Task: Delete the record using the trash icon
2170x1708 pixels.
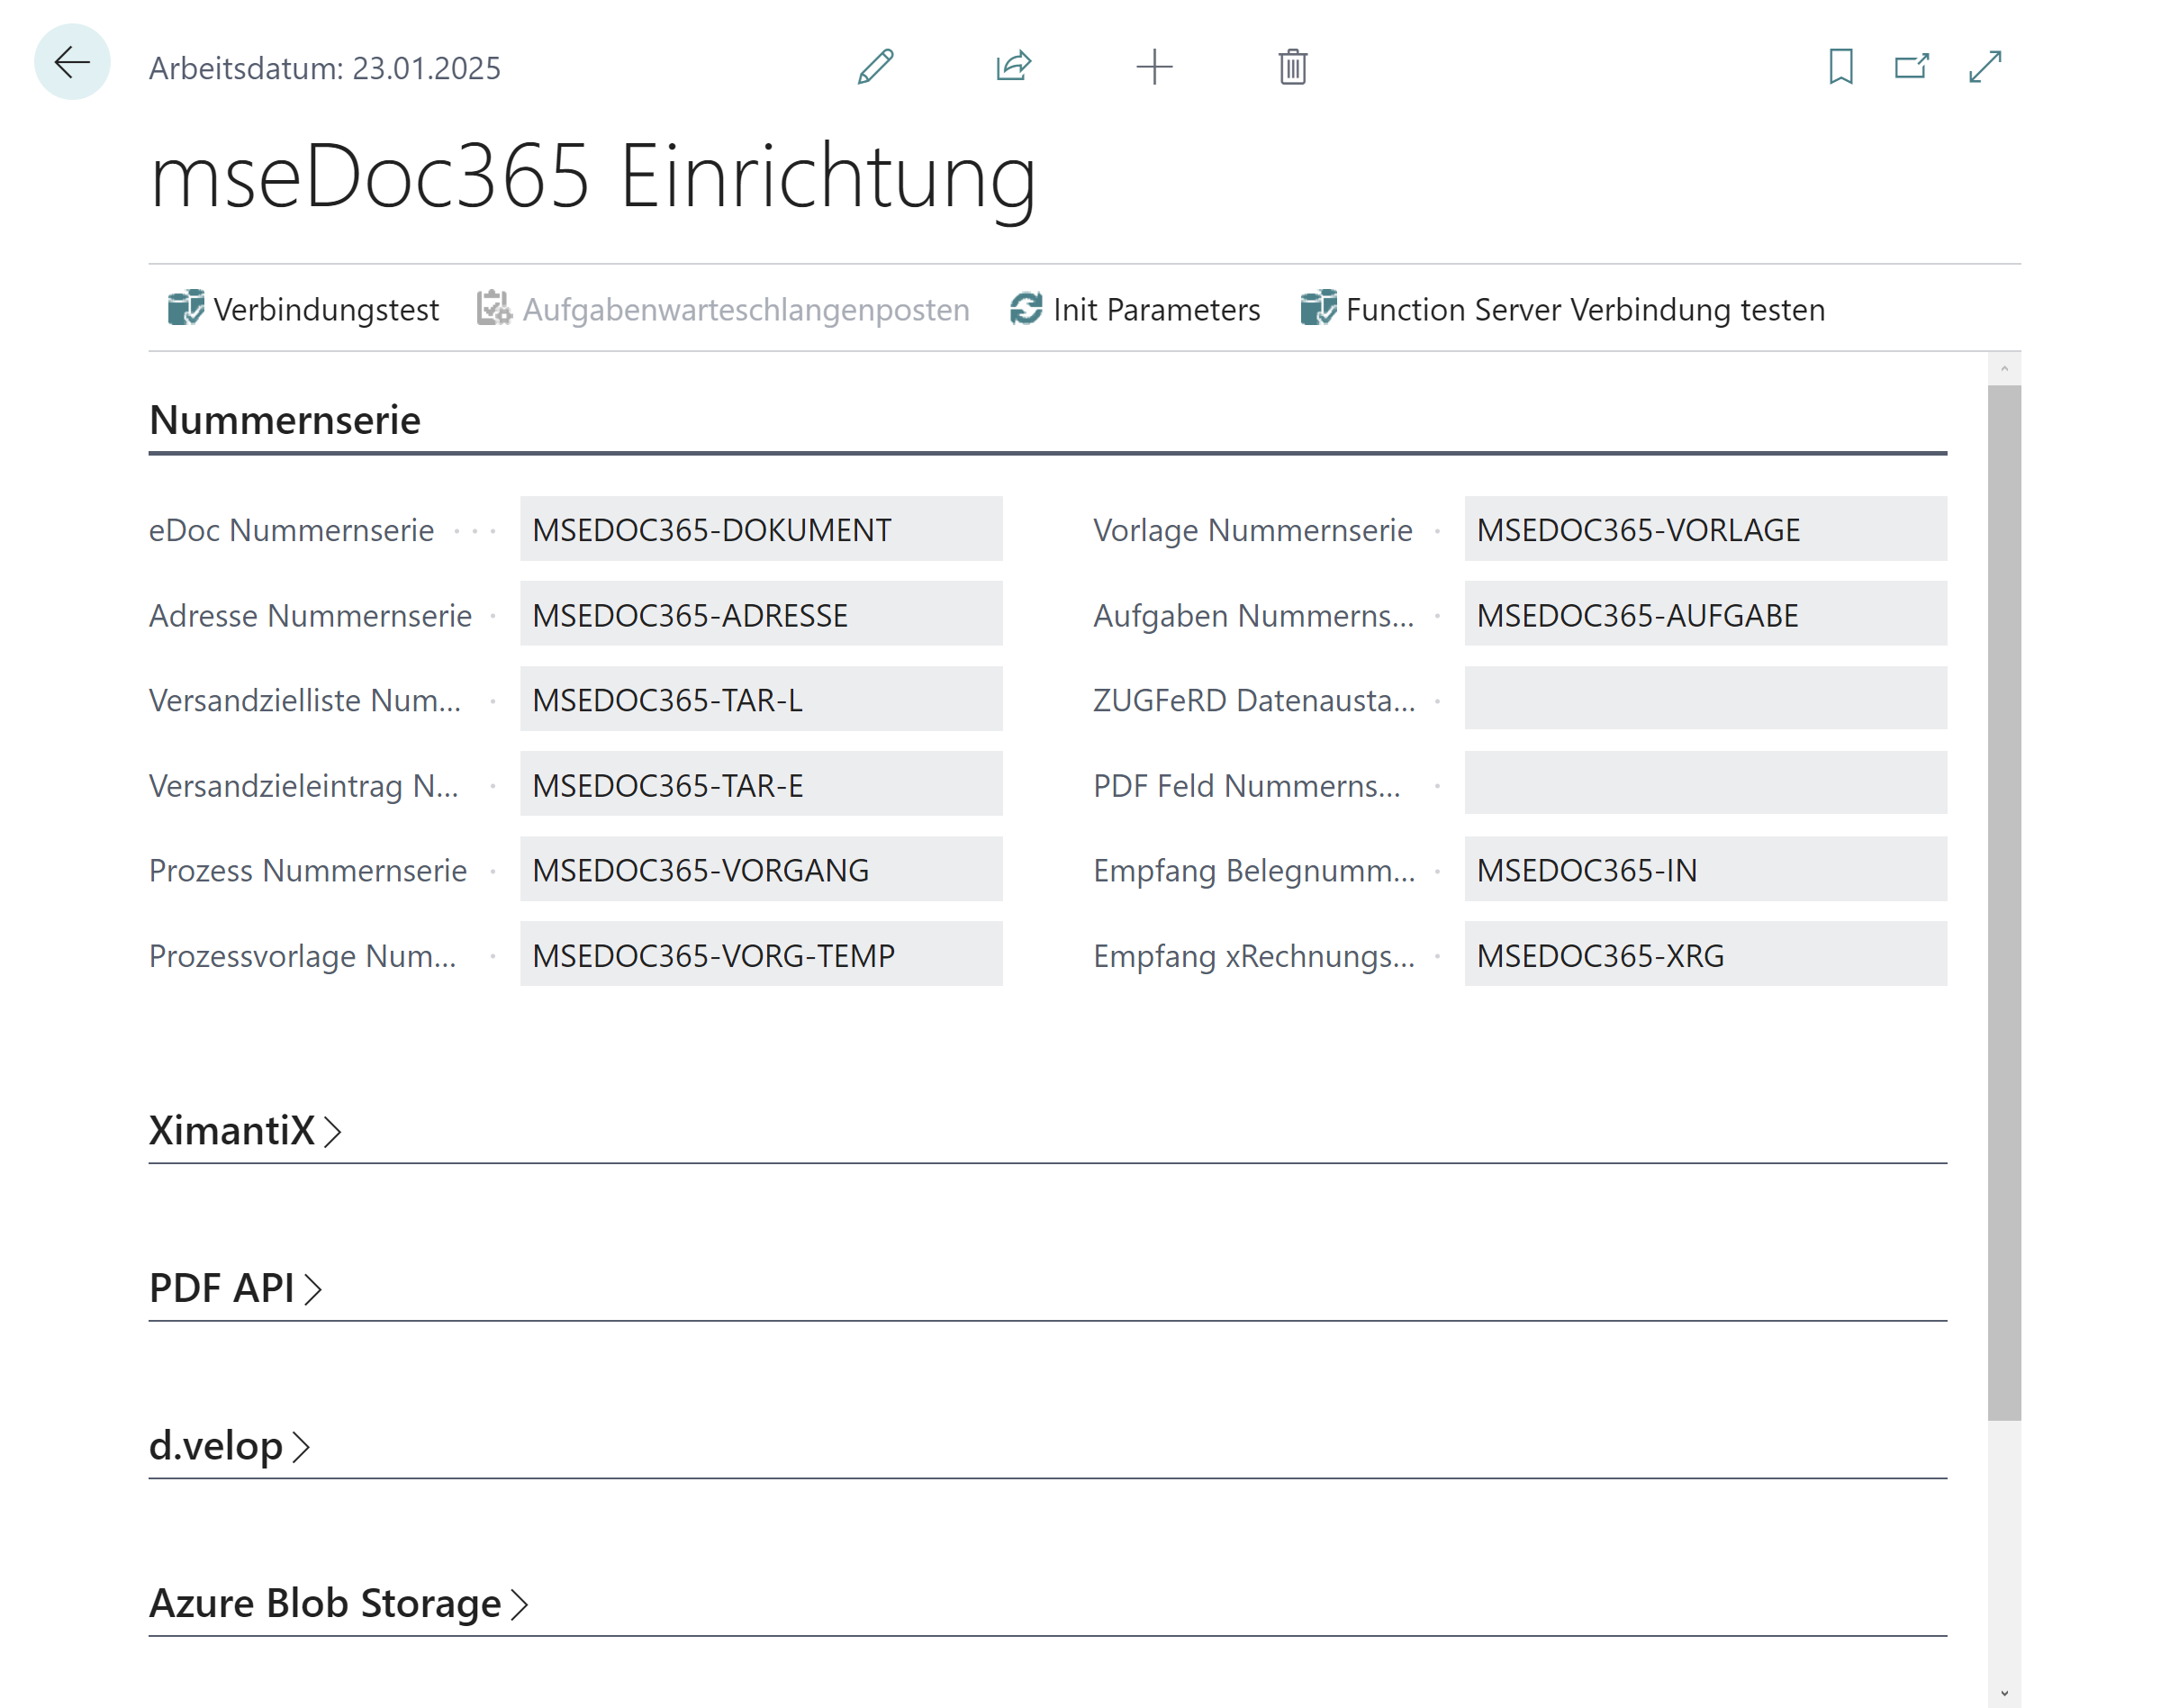Action: (1291, 67)
